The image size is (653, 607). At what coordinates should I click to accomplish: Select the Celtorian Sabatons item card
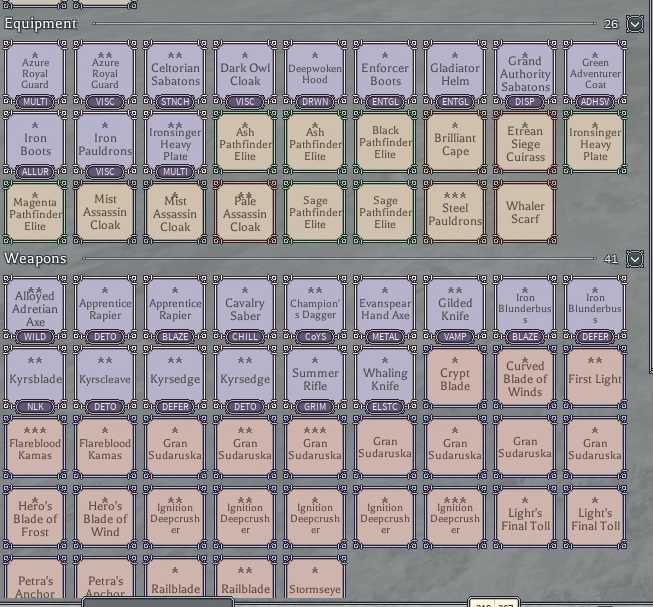[175, 73]
